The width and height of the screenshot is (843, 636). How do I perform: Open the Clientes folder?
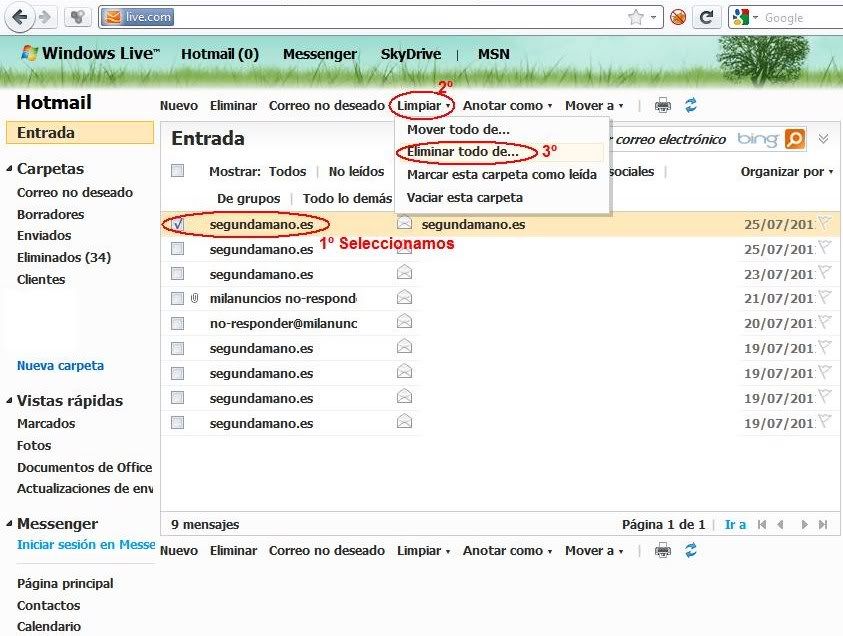click(x=41, y=280)
